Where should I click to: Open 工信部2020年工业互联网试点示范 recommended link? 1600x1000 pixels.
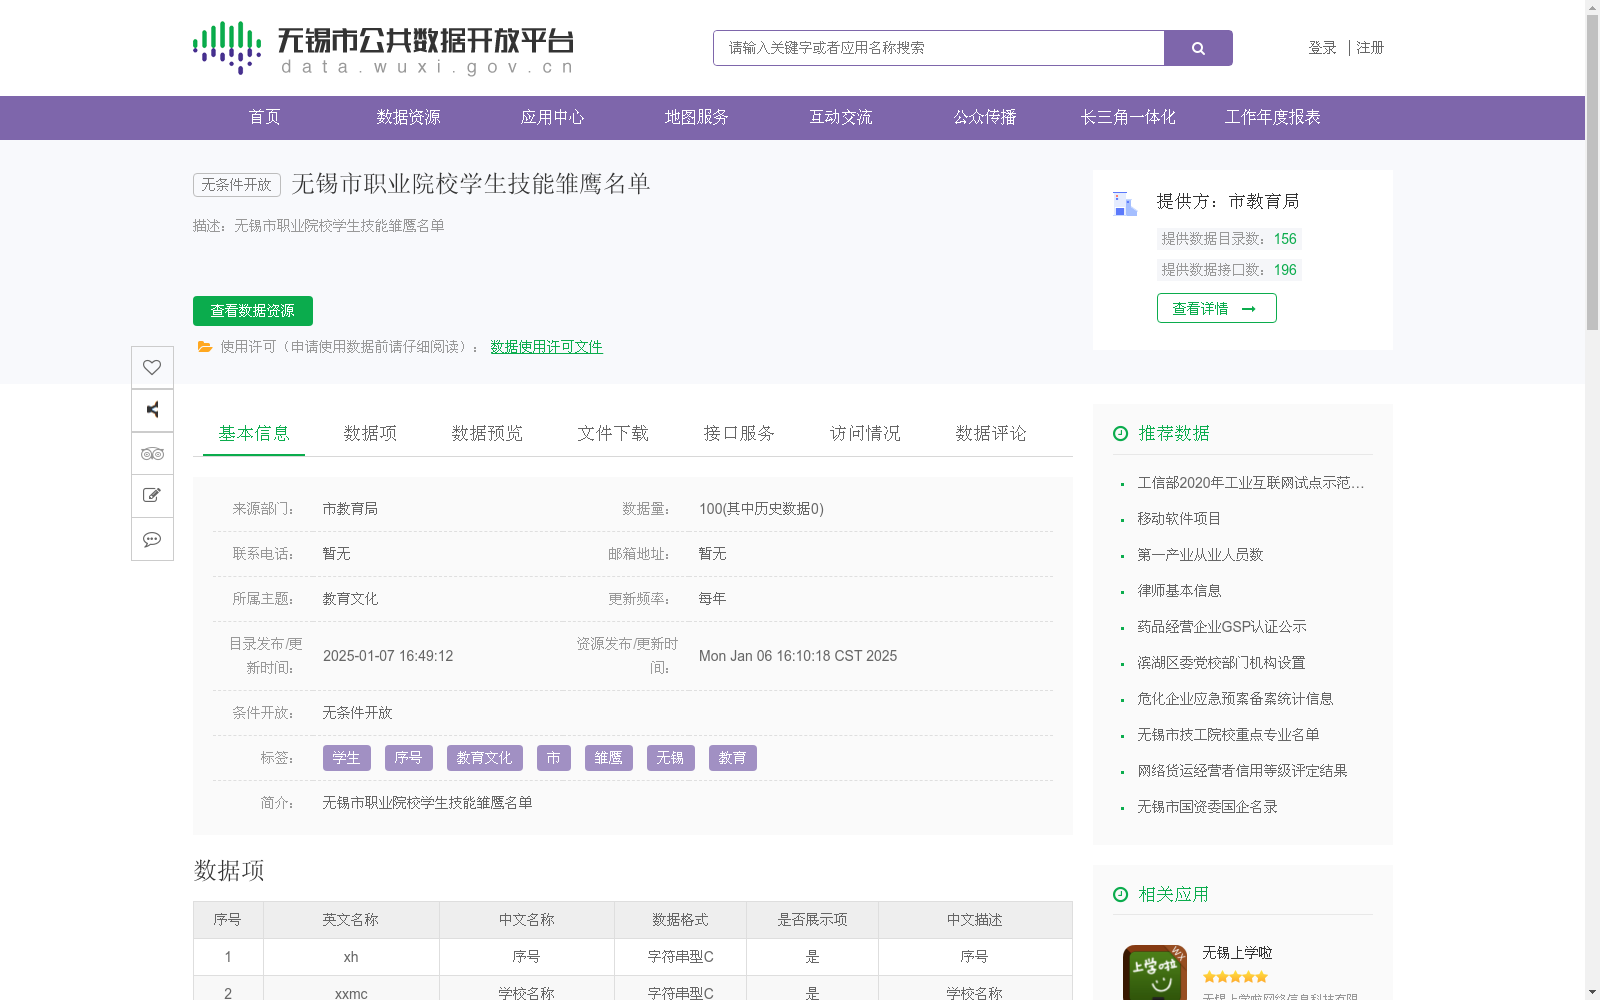tap(1251, 483)
